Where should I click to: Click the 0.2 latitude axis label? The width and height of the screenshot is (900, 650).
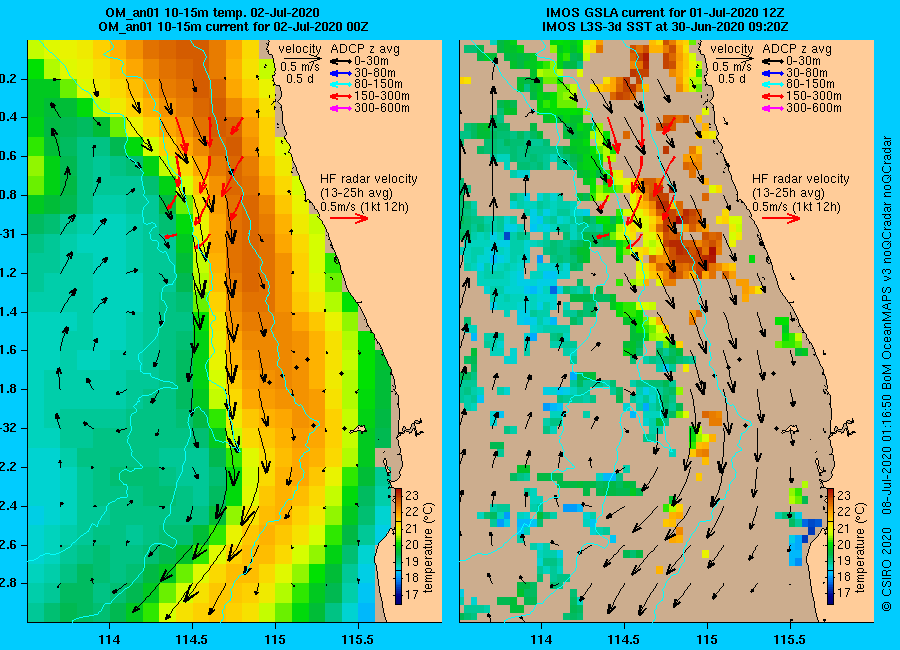click(x=9, y=79)
